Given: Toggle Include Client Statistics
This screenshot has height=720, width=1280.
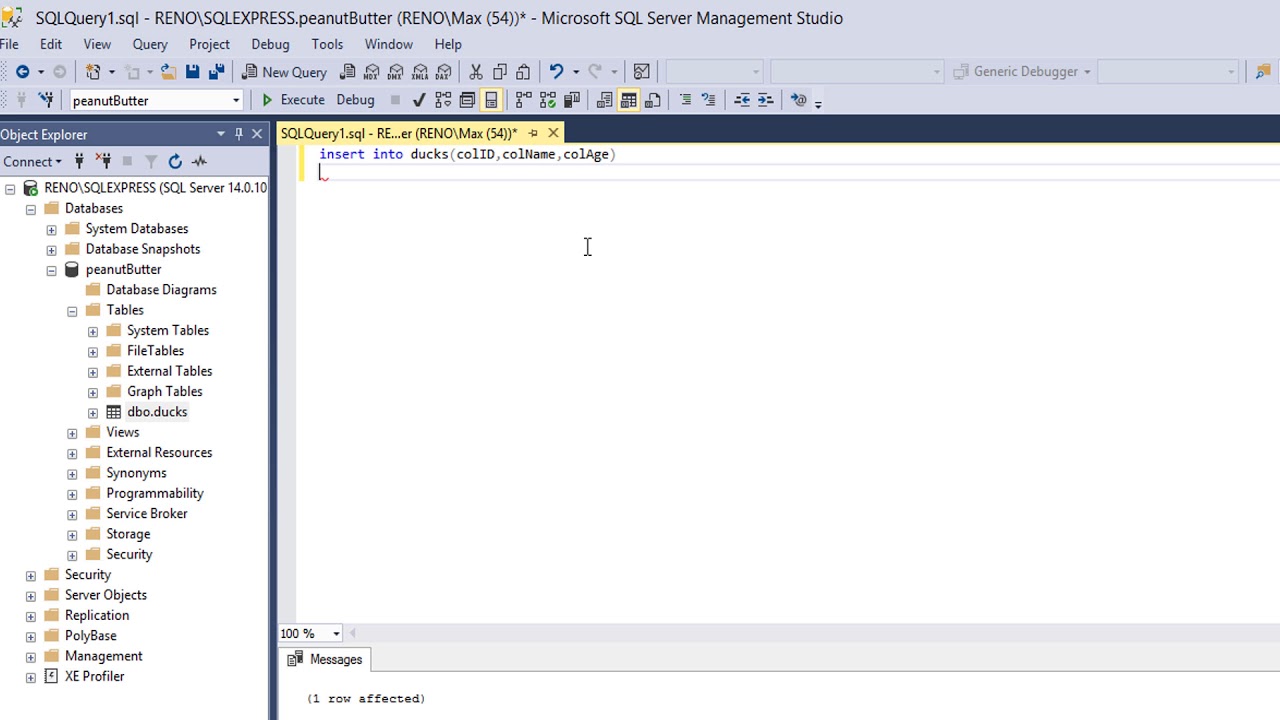Looking at the screenshot, I should [x=572, y=100].
